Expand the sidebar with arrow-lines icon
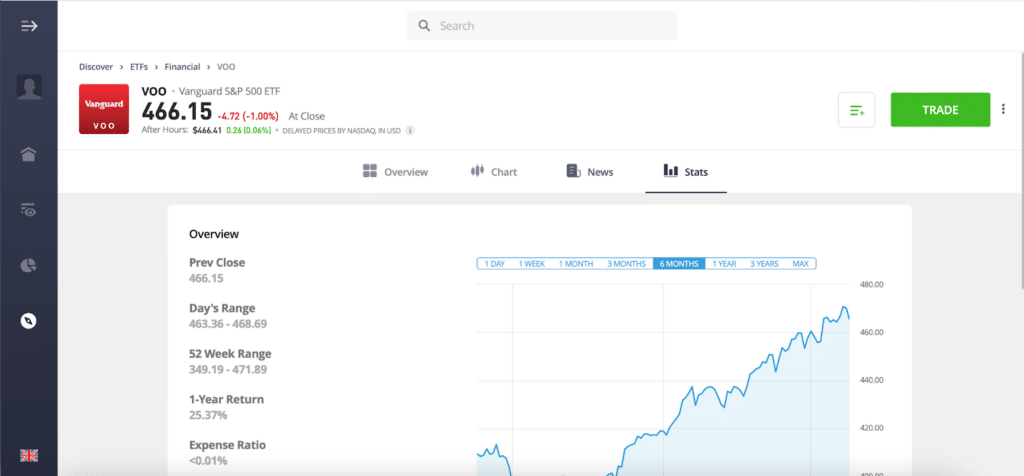The width and height of the screenshot is (1024, 476). [x=29, y=26]
